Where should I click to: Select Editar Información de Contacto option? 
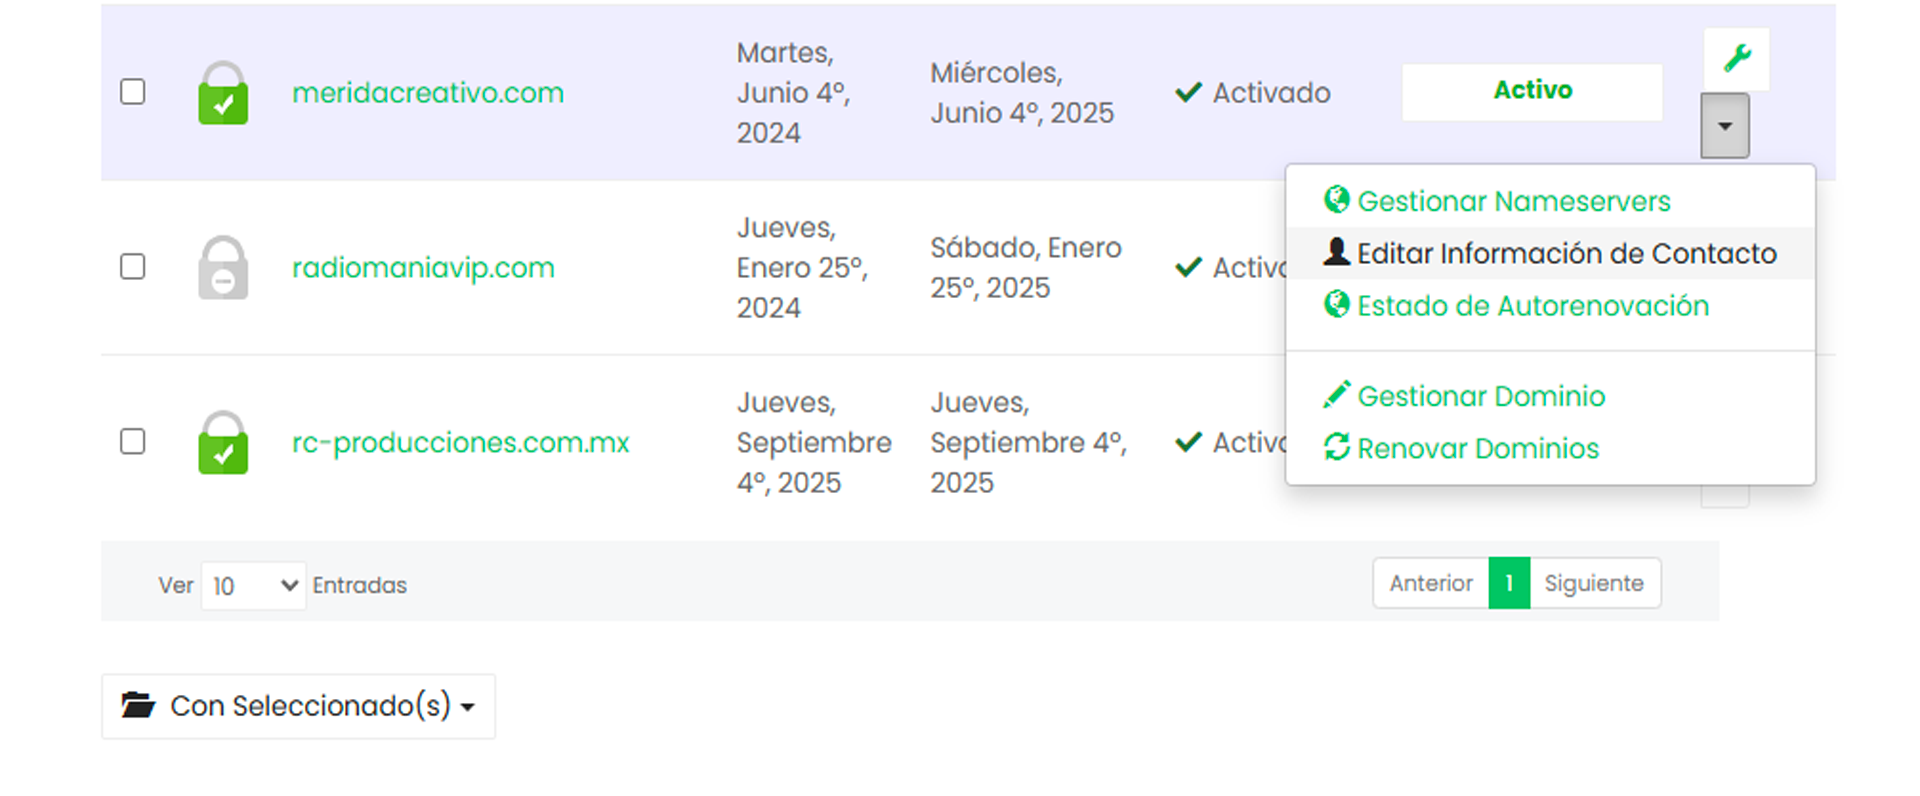pyautogui.click(x=1566, y=254)
